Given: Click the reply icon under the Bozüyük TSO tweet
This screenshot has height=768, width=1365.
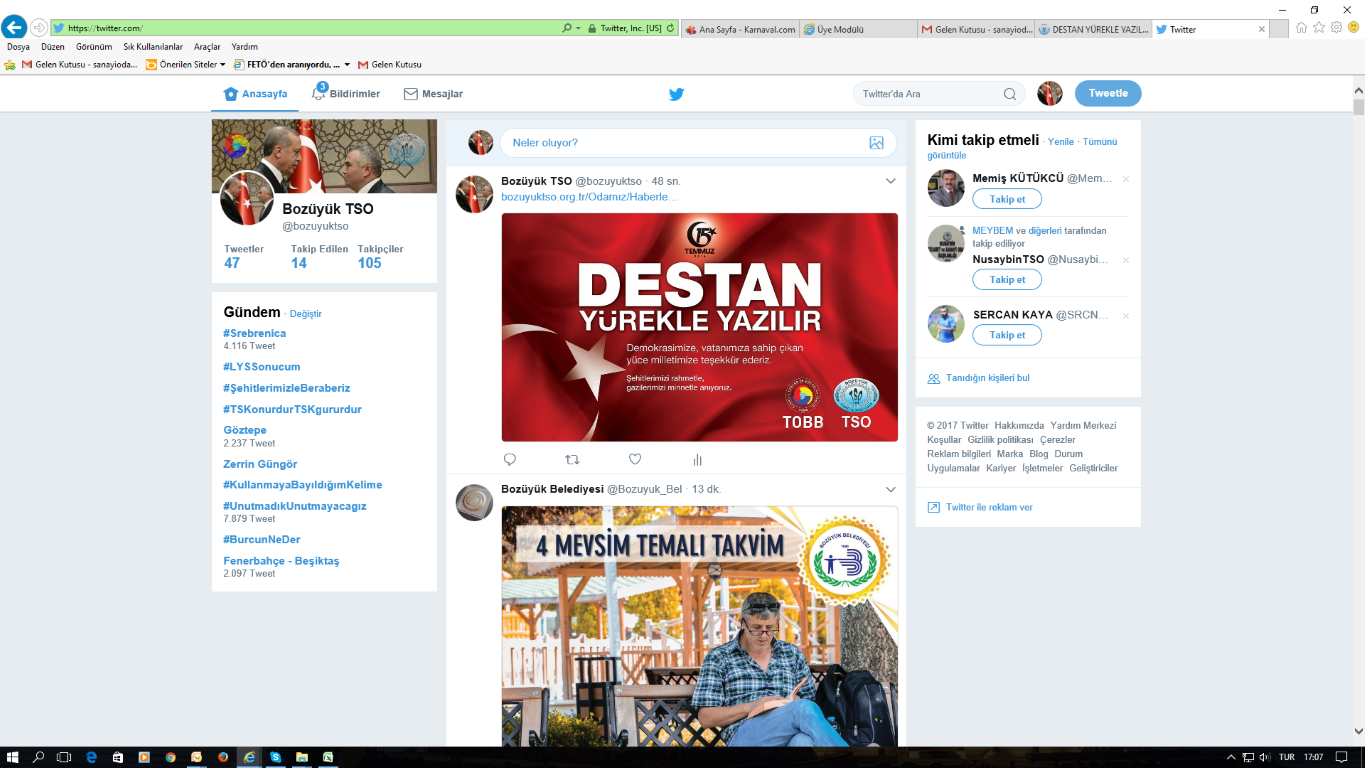Looking at the screenshot, I should (510, 459).
